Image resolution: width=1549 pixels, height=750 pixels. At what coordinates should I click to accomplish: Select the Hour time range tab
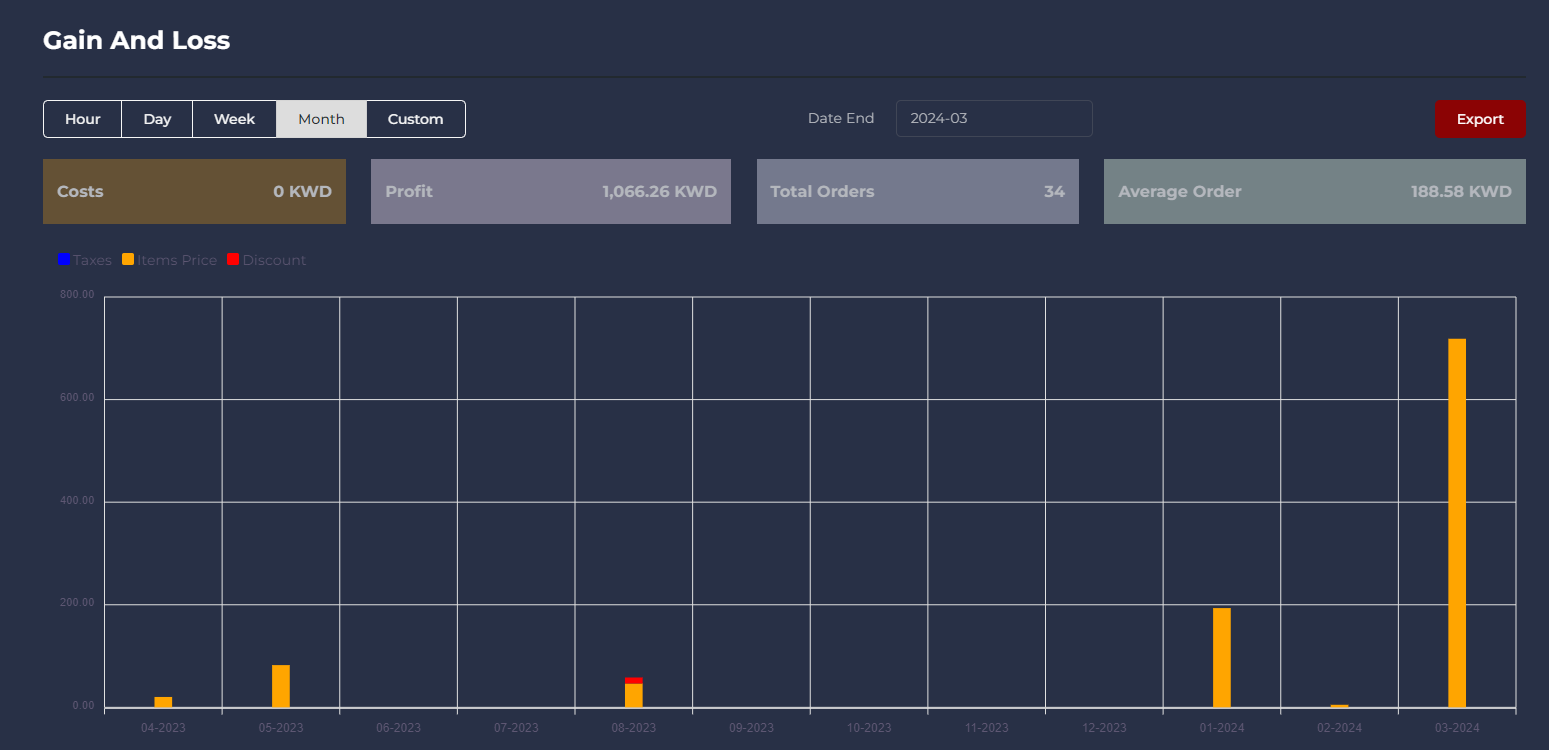pos(83,119)
